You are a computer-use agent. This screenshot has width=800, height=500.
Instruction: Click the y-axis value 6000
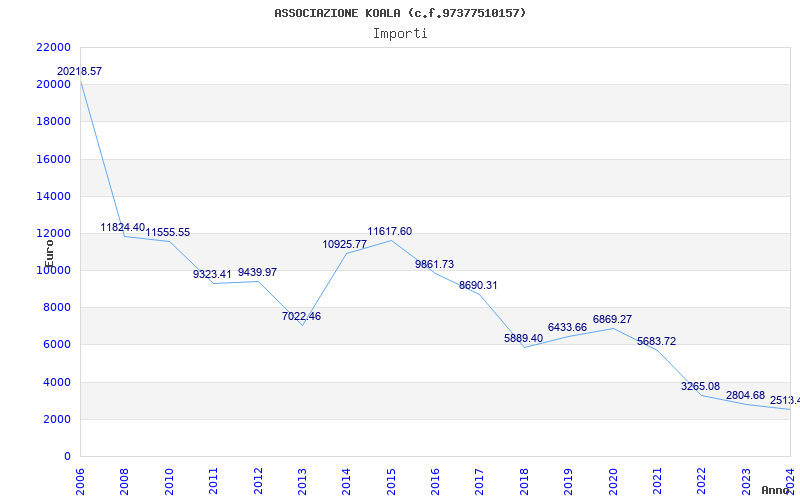point(57,345)
